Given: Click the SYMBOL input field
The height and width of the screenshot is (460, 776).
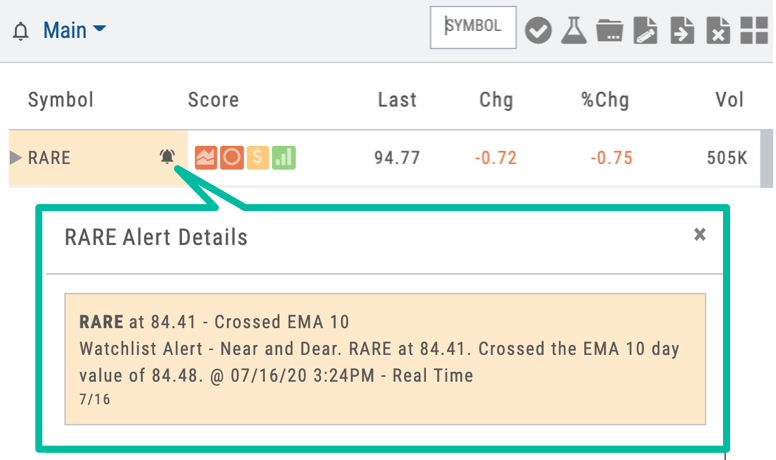Looking at the screenshot, I should click(x=473, y=27).
